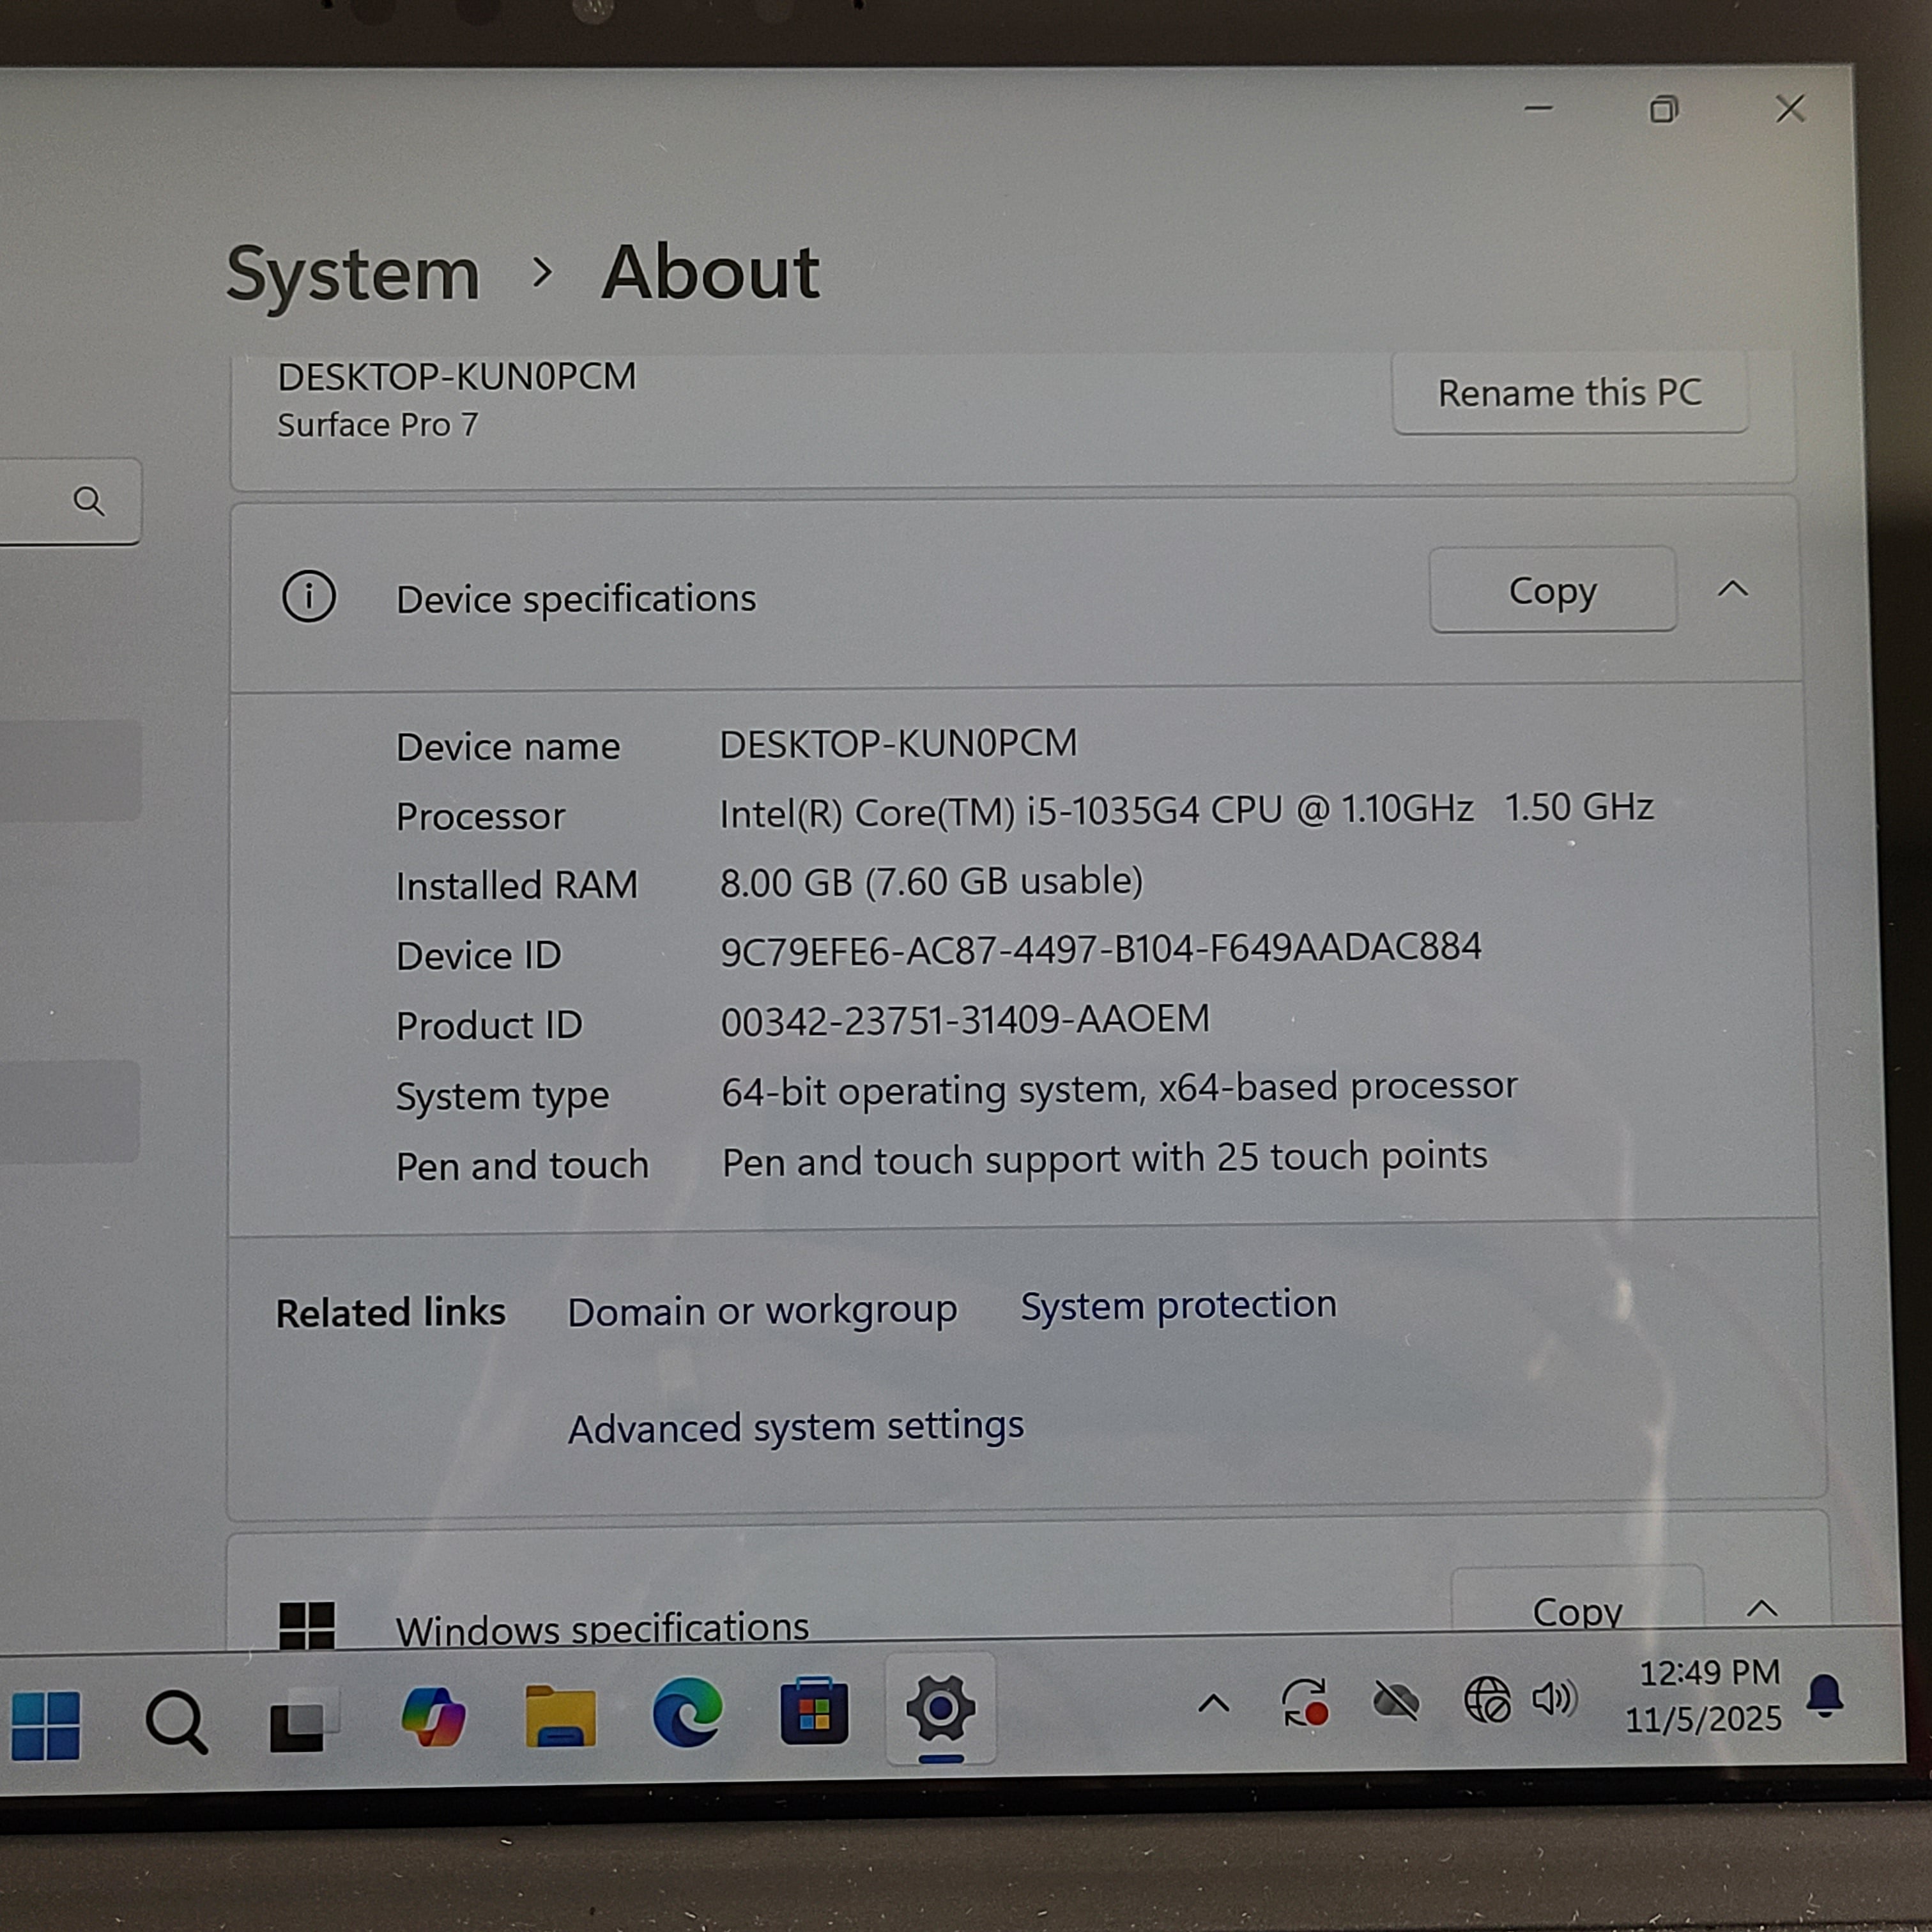Open Domain or workgroup settings
Image resolution: width=1932 pixels, height=1932 pixels.
pyautogui.click(x=763, y=1309)
